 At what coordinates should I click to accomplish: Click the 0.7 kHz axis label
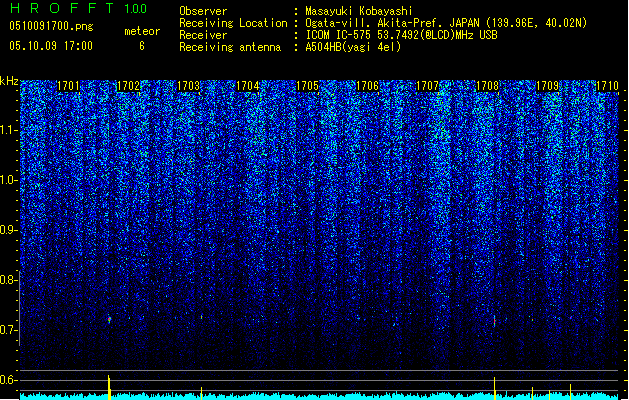(x=8, y=330)
